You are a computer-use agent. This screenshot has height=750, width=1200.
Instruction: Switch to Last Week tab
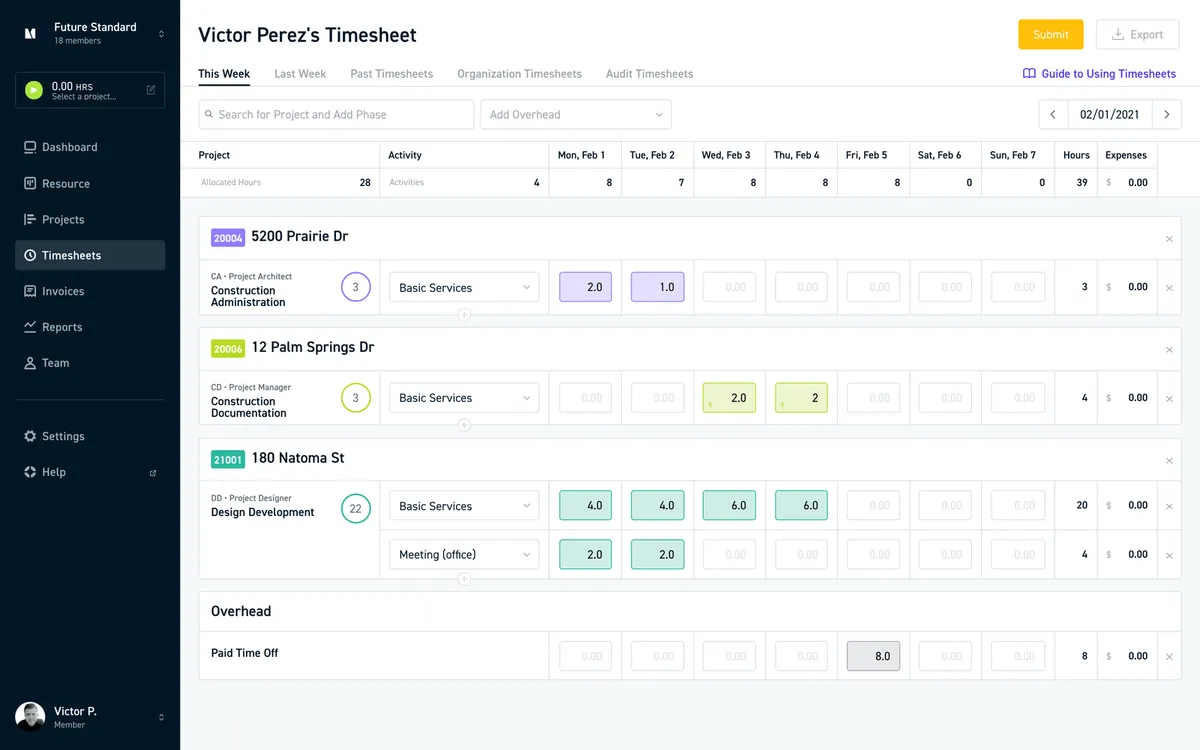[x=300, y=74]
